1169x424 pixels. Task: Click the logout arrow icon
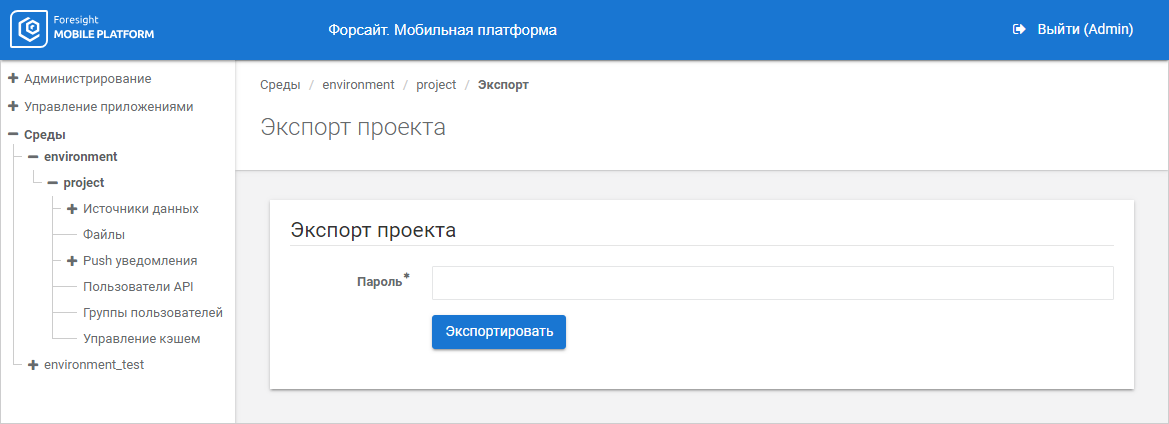[x=1019, y=30]
